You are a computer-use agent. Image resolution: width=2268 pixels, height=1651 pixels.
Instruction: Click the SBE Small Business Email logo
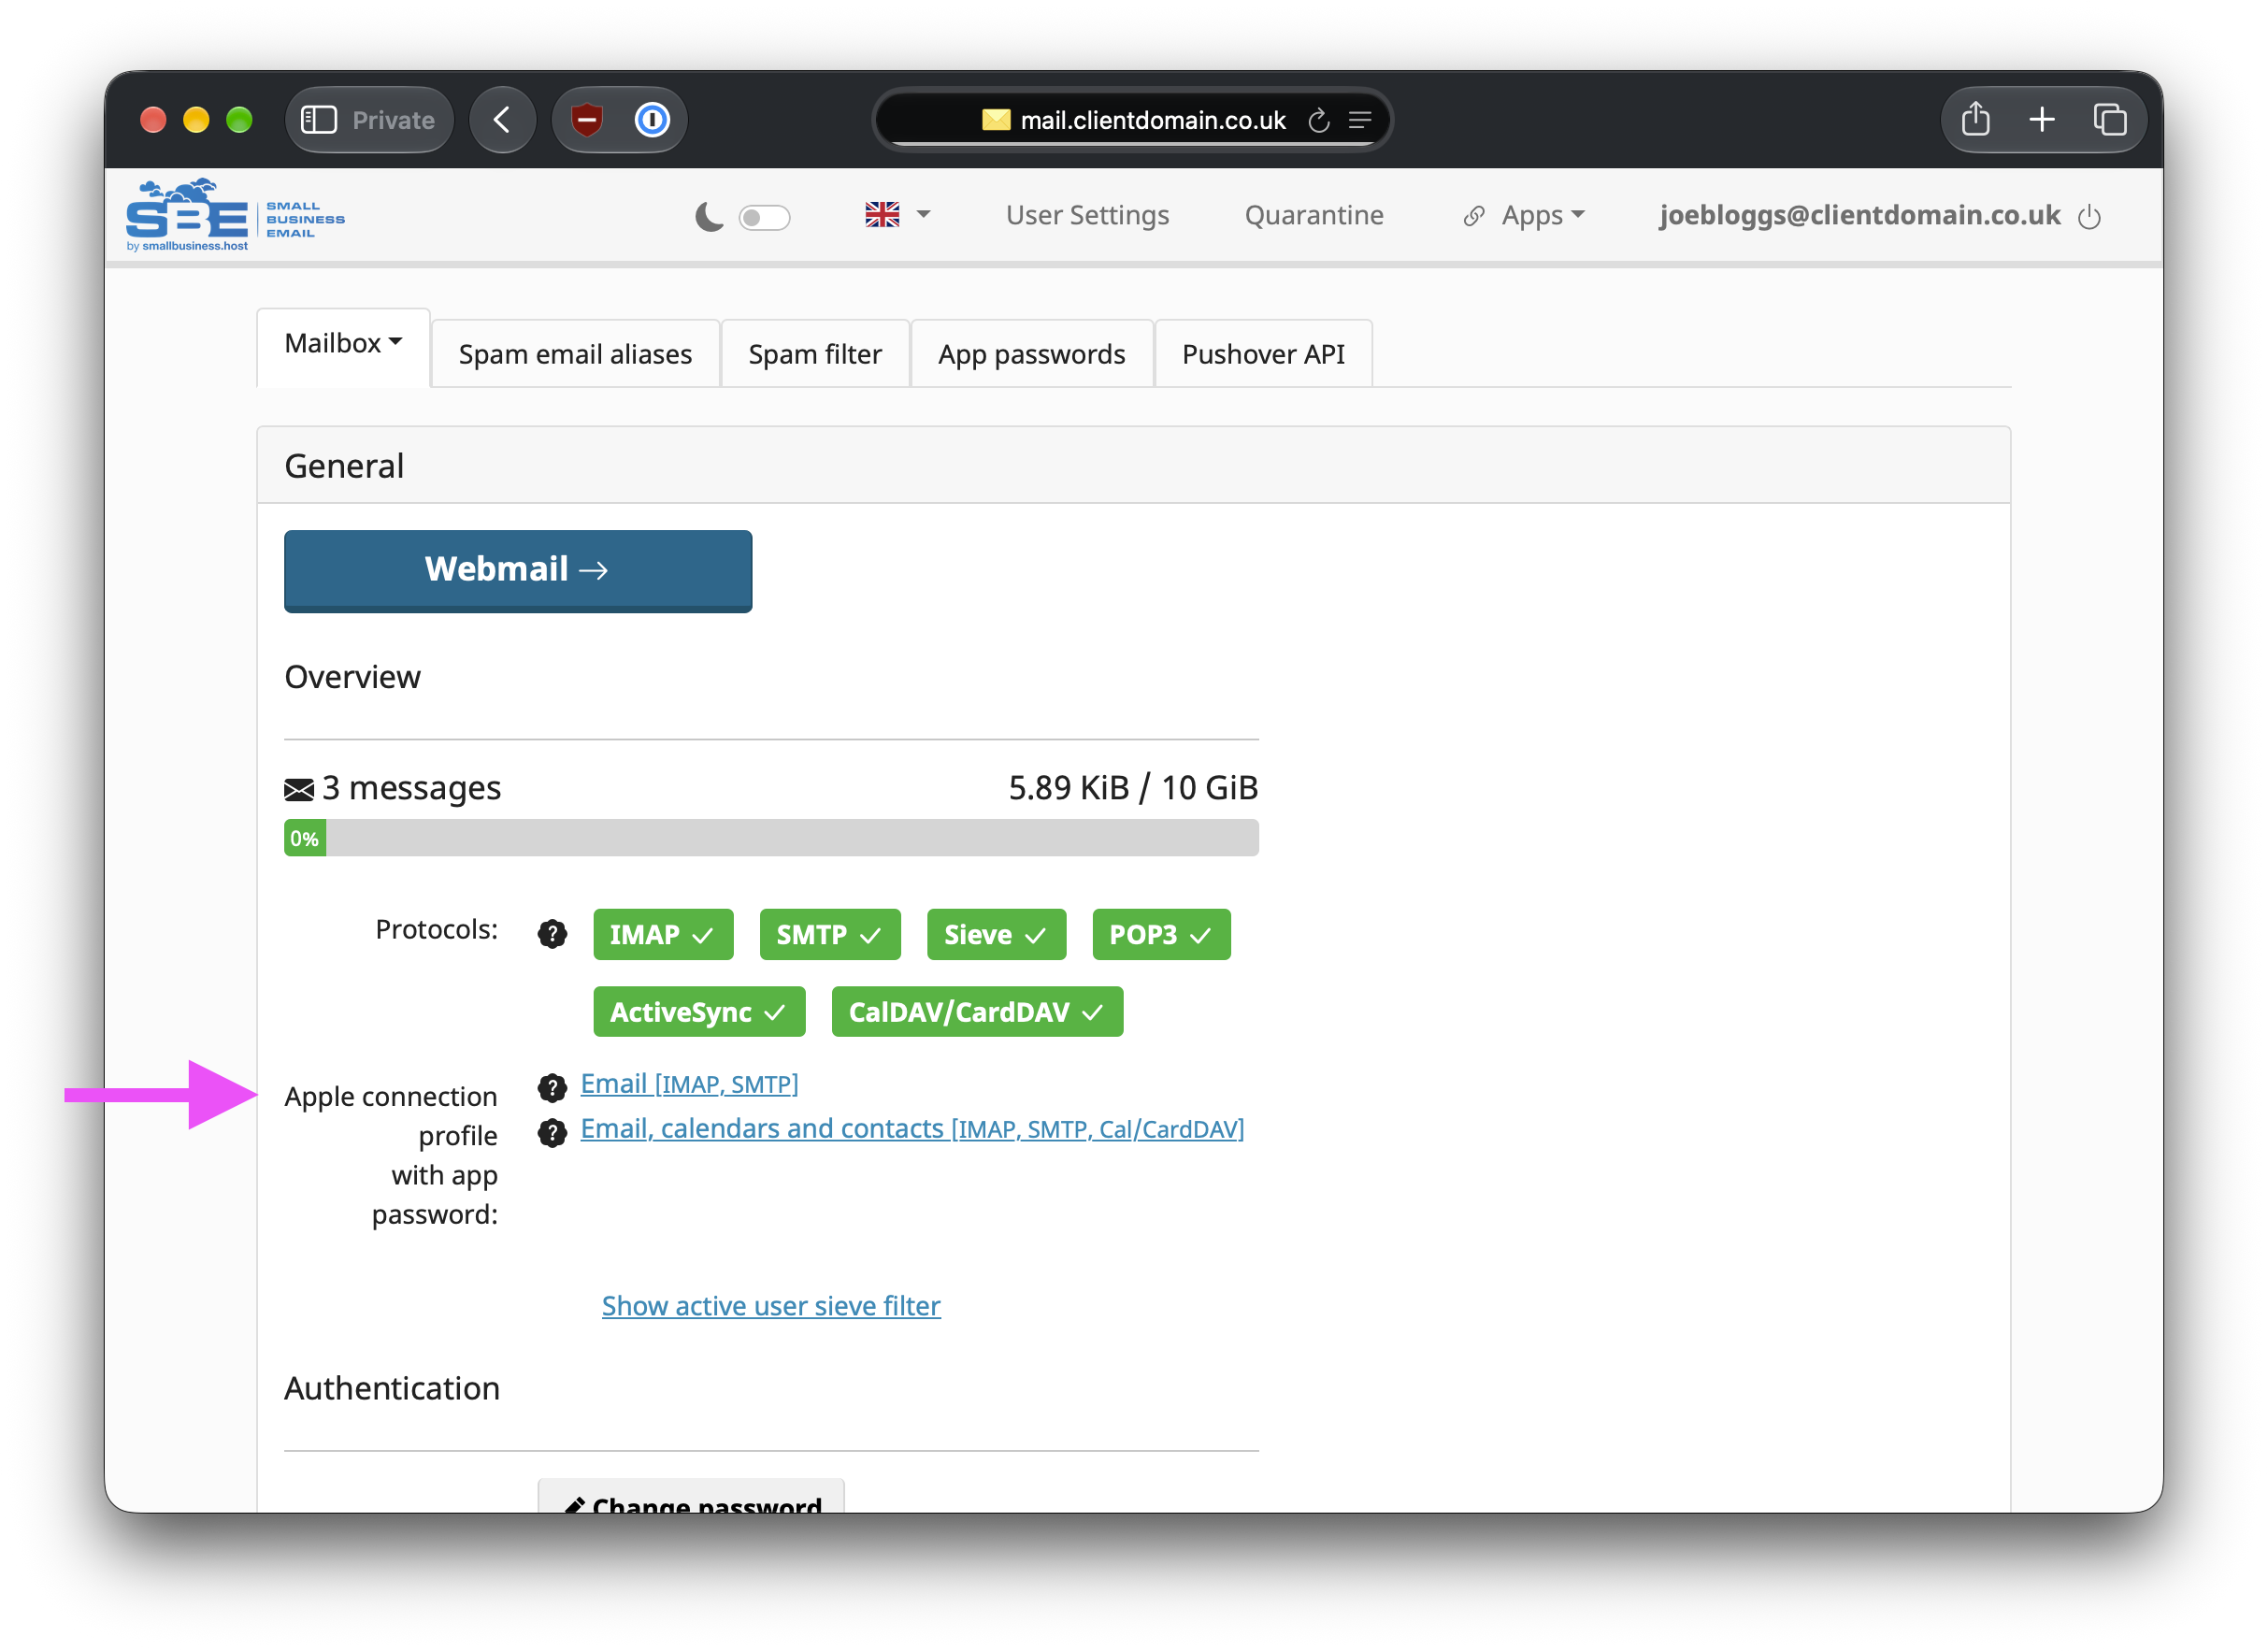(x=235, y=215)
